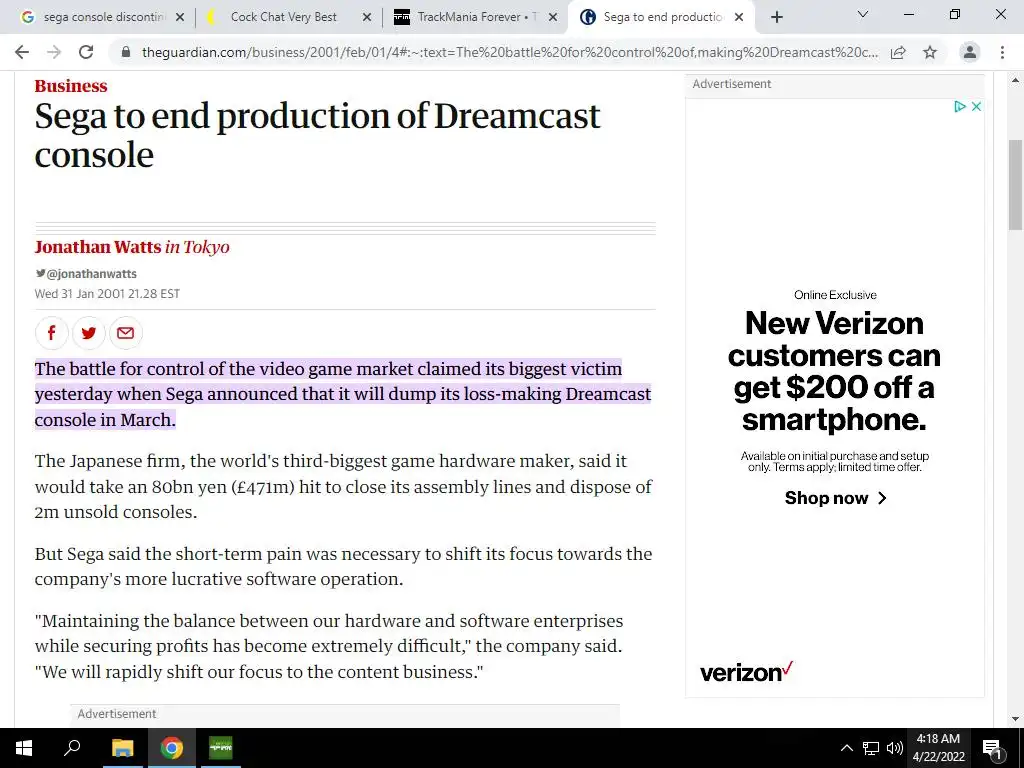Click the Wed 31 Jan 2001 timestamp

point(107,294)
